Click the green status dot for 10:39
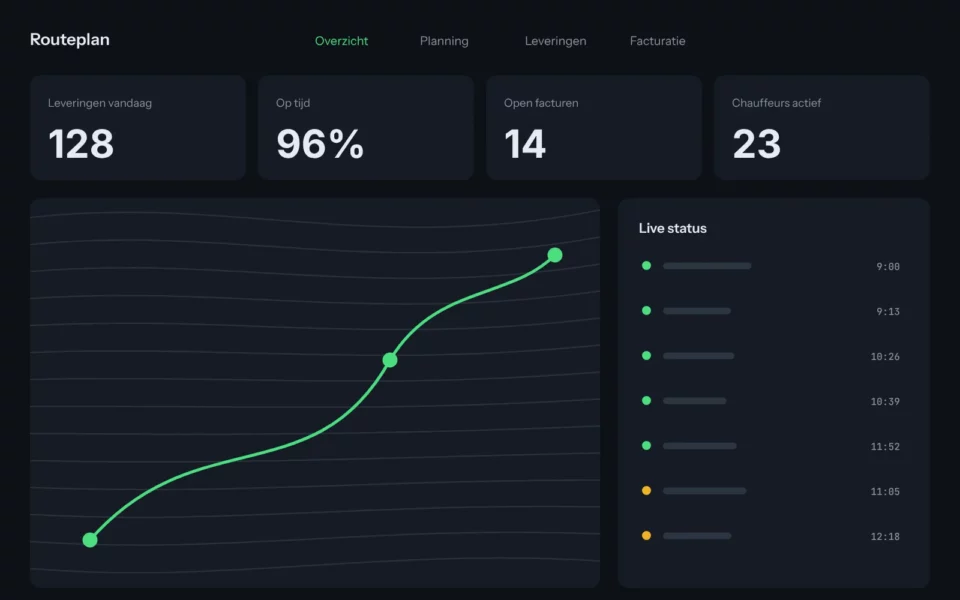Image resolution: width=960 pixels, height=600 pixels. (646, 400)
